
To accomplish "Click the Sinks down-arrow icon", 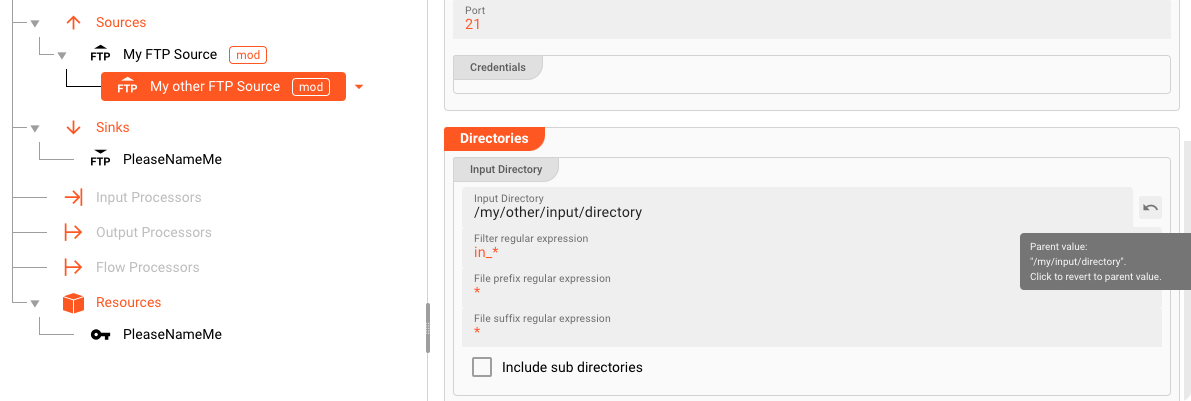I will click(x=73, y=128).
